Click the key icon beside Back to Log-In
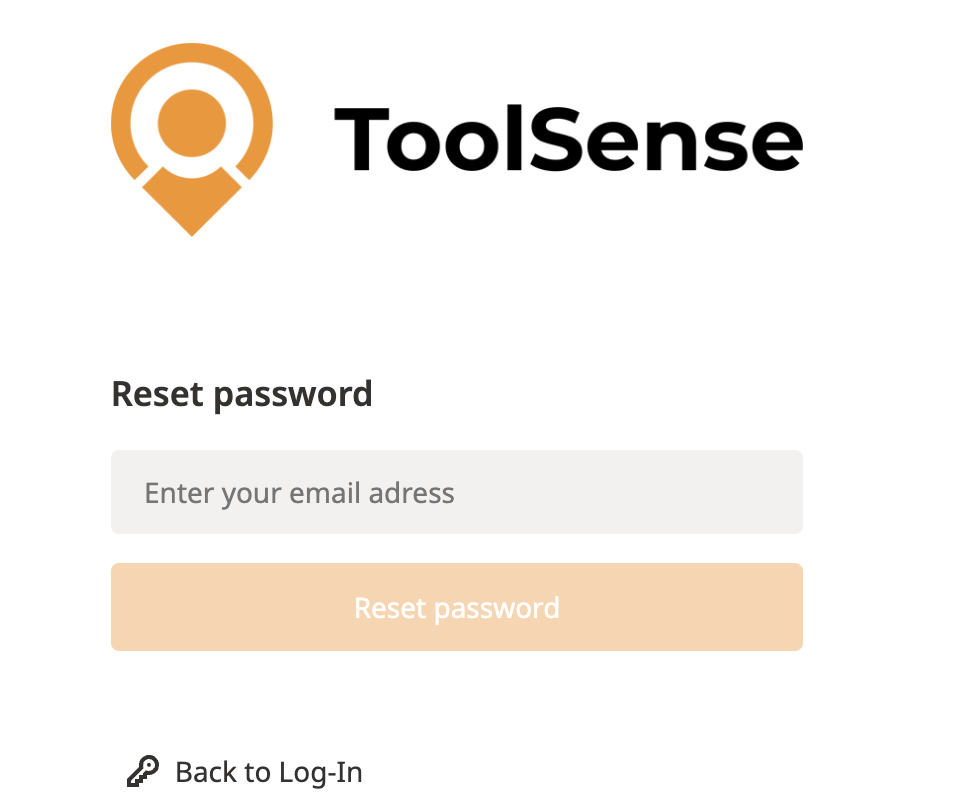Screen dimensions: 976x808 pos(143,772)
